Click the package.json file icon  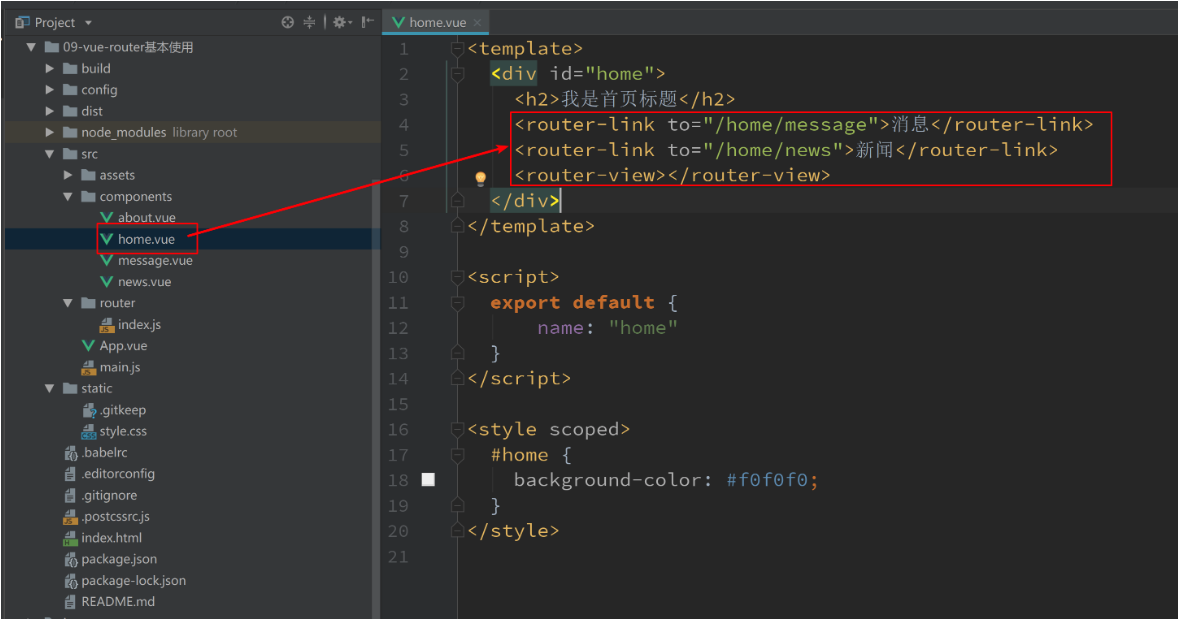tap(71, 560)
